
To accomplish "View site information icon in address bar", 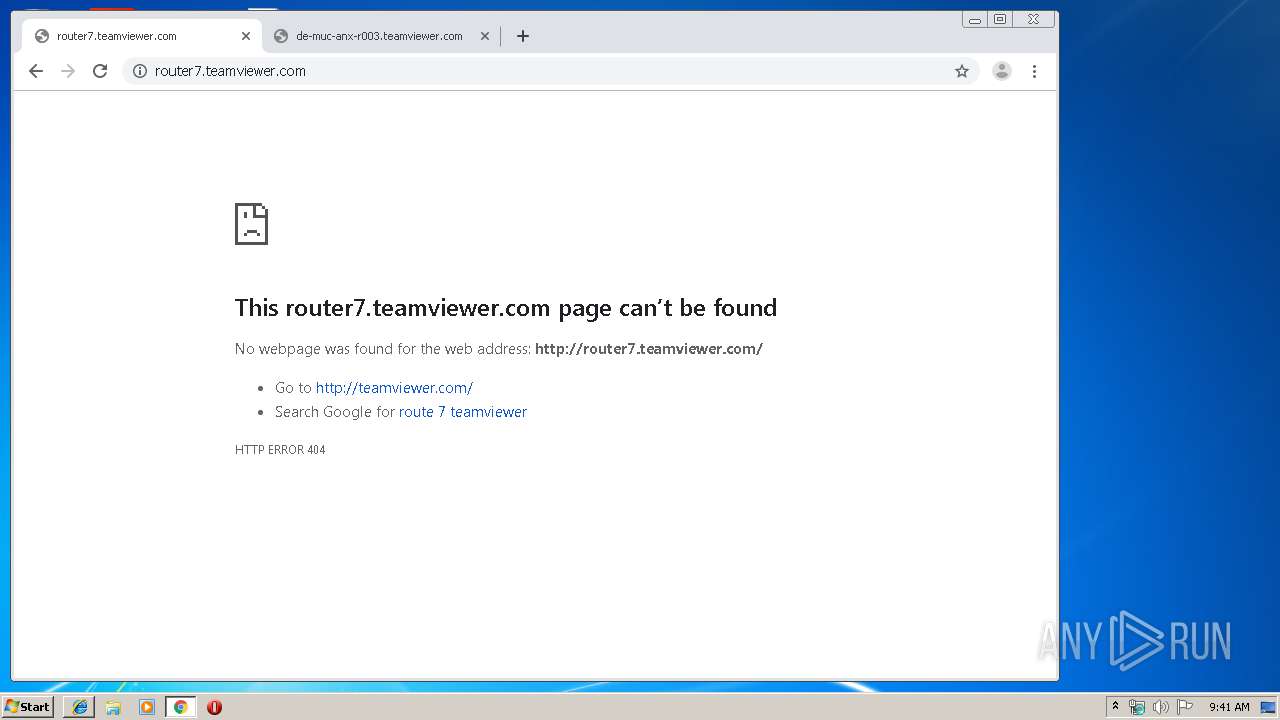I will 140,71.
